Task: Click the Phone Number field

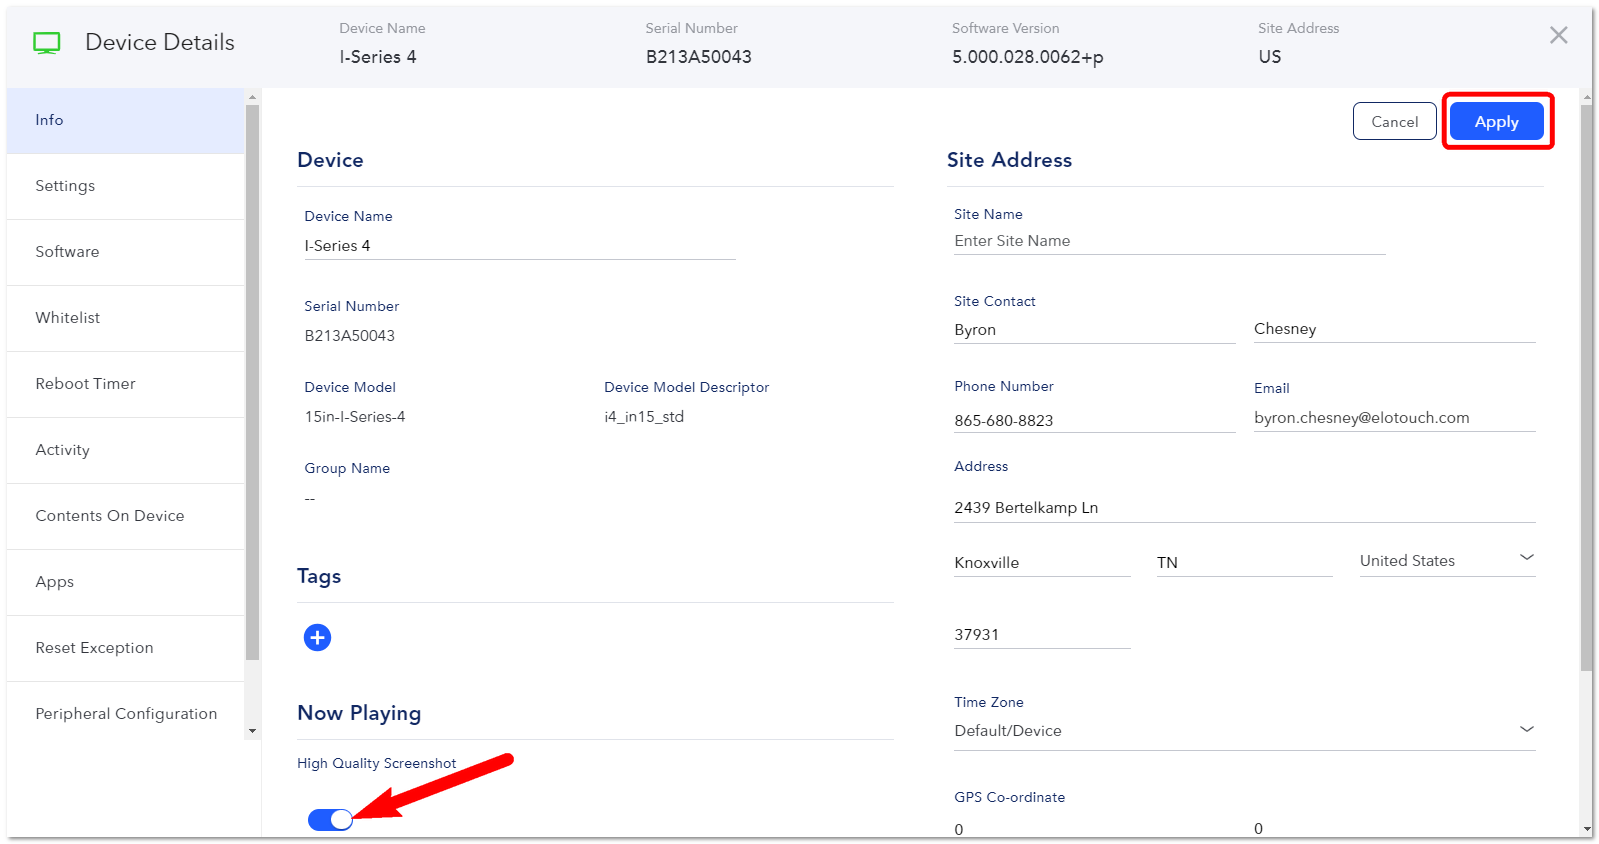Action: pos(1094,420)
